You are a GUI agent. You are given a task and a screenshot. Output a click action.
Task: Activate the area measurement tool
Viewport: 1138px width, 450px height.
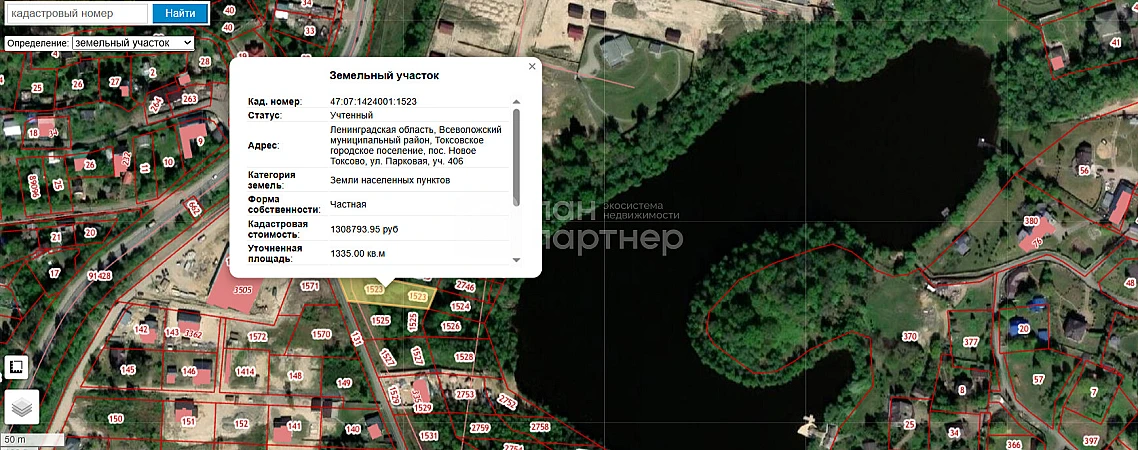click(x=16, y=367)
